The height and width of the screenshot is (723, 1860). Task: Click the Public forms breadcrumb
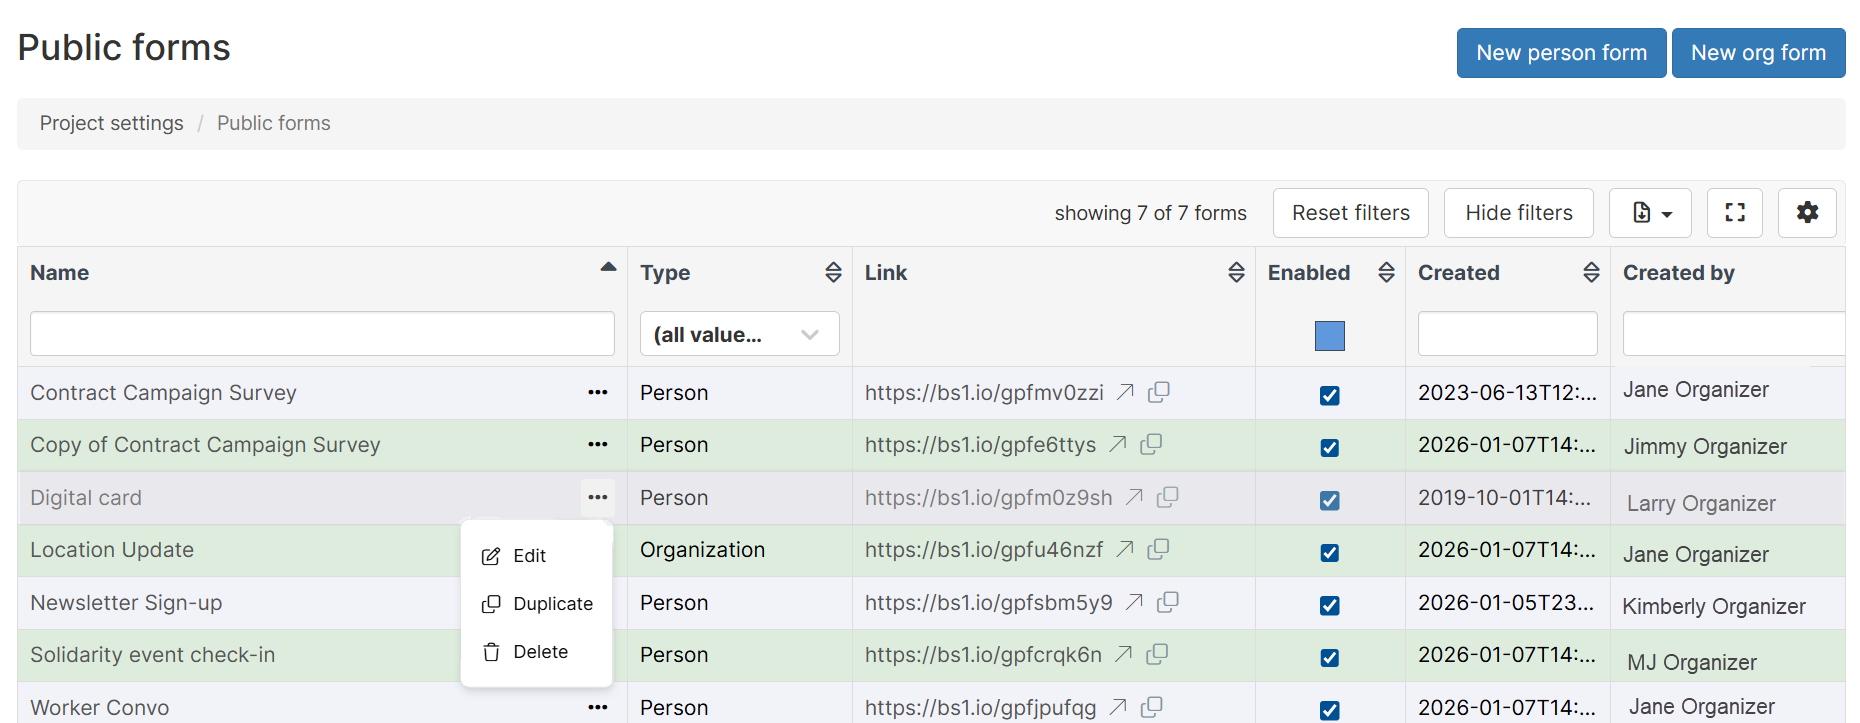pyautogui.click(x=273, y=123)
